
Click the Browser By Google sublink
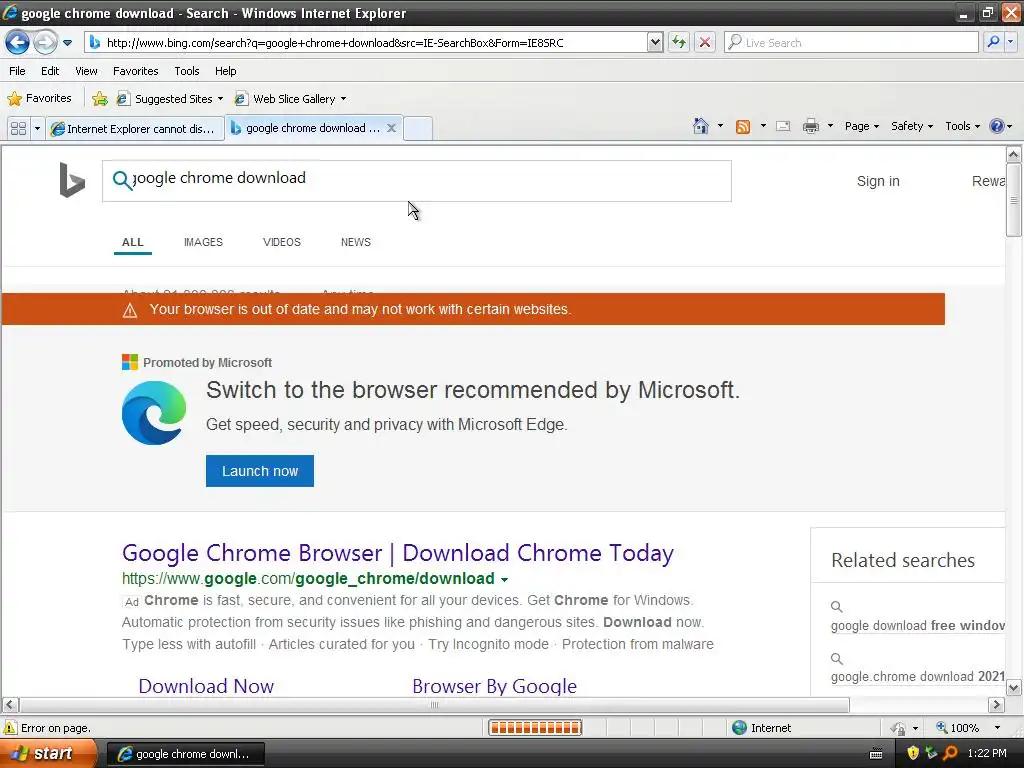tap(494, 686)
